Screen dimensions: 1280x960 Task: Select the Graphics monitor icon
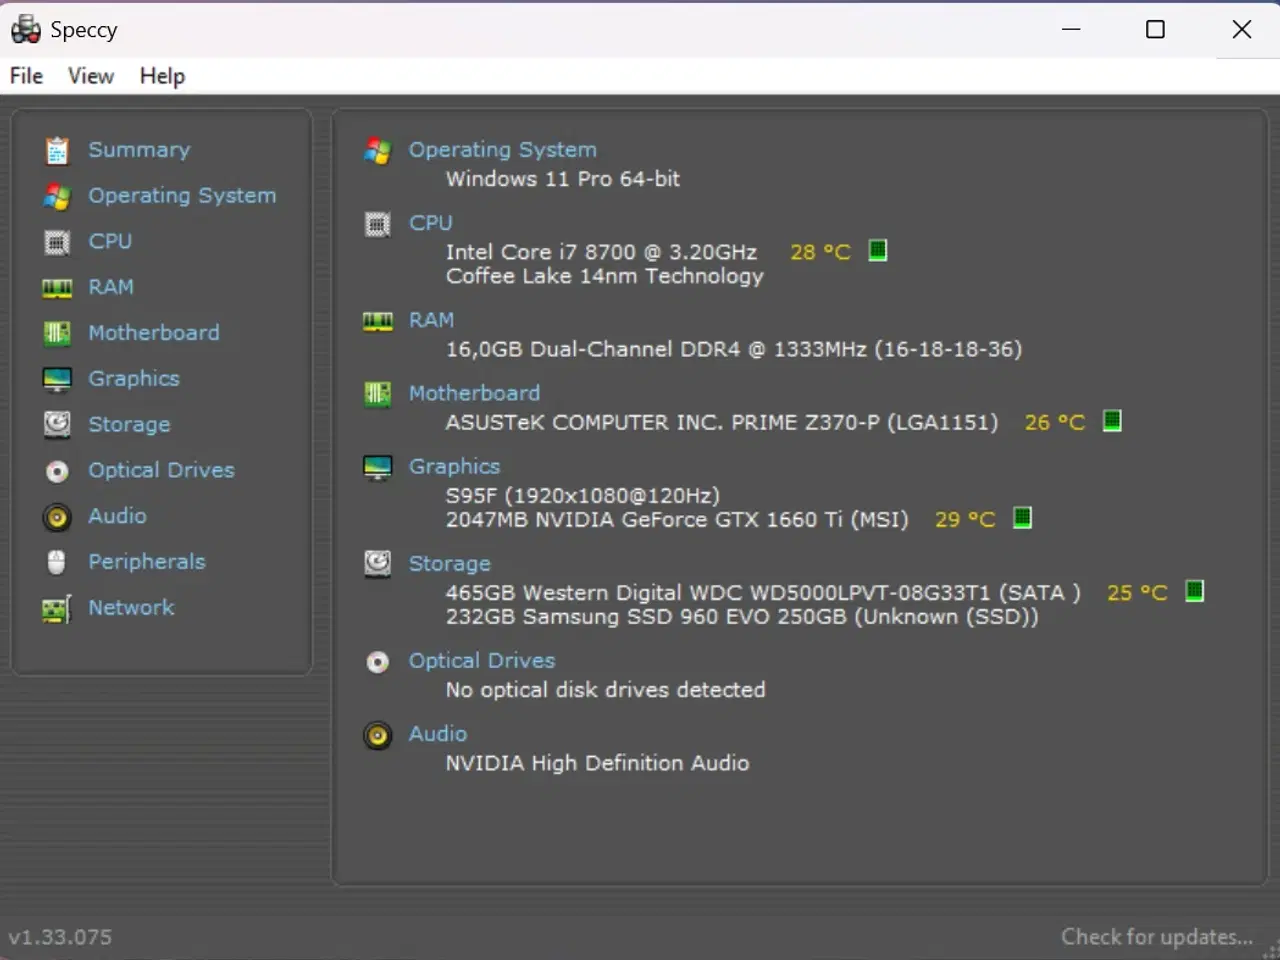coord(56,378)
